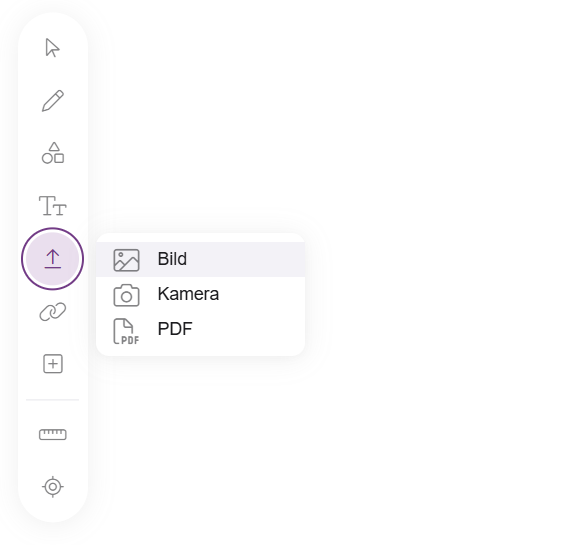This screenshot has width=586, height=545.
Task: Pick the PDF upload option
Action: [200, 329]
